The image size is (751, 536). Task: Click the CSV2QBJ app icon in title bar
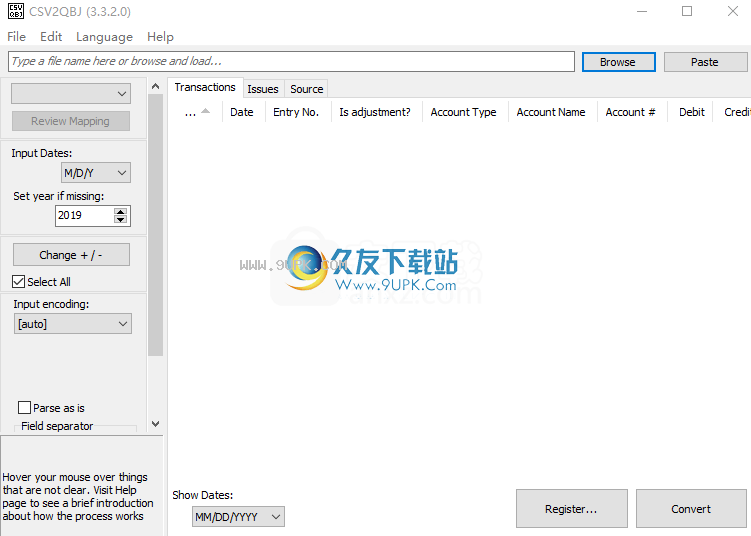point(15,11)
